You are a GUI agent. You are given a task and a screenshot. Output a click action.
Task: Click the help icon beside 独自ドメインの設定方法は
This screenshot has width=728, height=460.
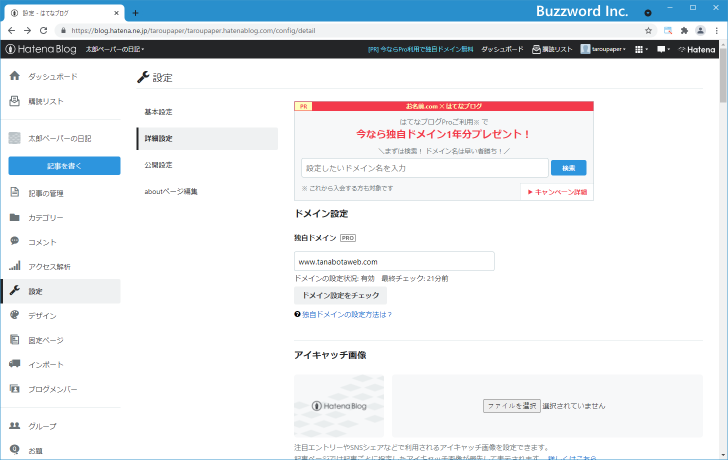[297, 314]
